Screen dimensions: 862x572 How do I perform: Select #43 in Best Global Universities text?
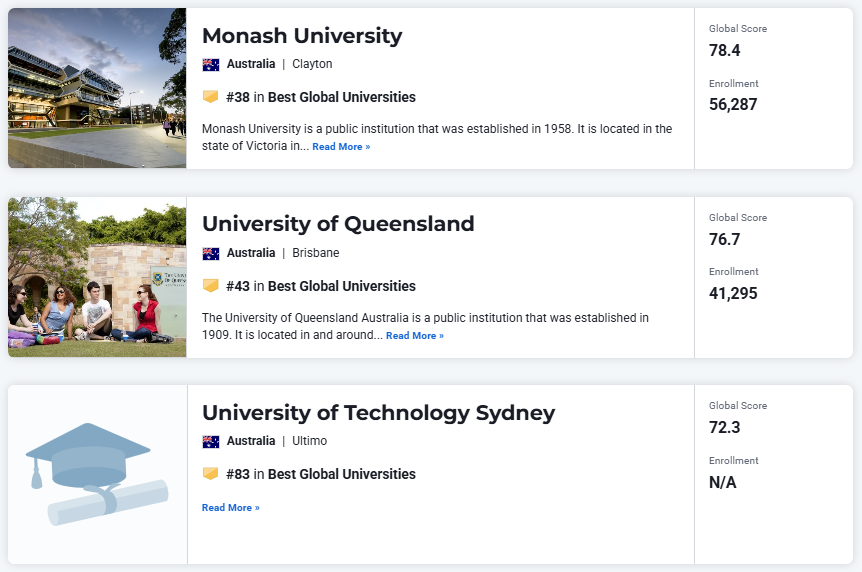321,287
